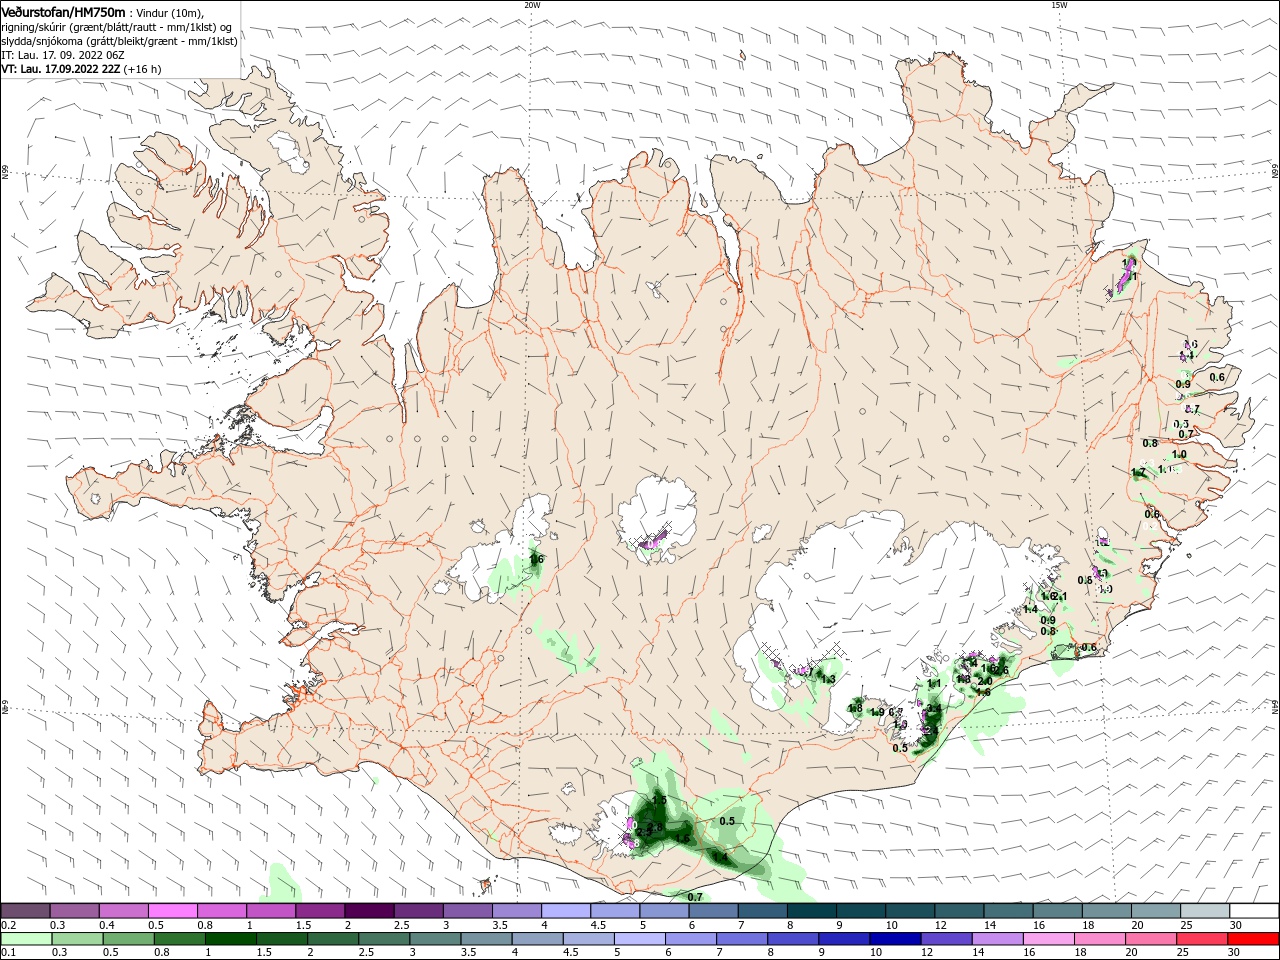The height and width of the screenshot is (960, 1280).
Task: Click the 15W longitude label
Action: pyautogui.click(x=1059, y=5)
